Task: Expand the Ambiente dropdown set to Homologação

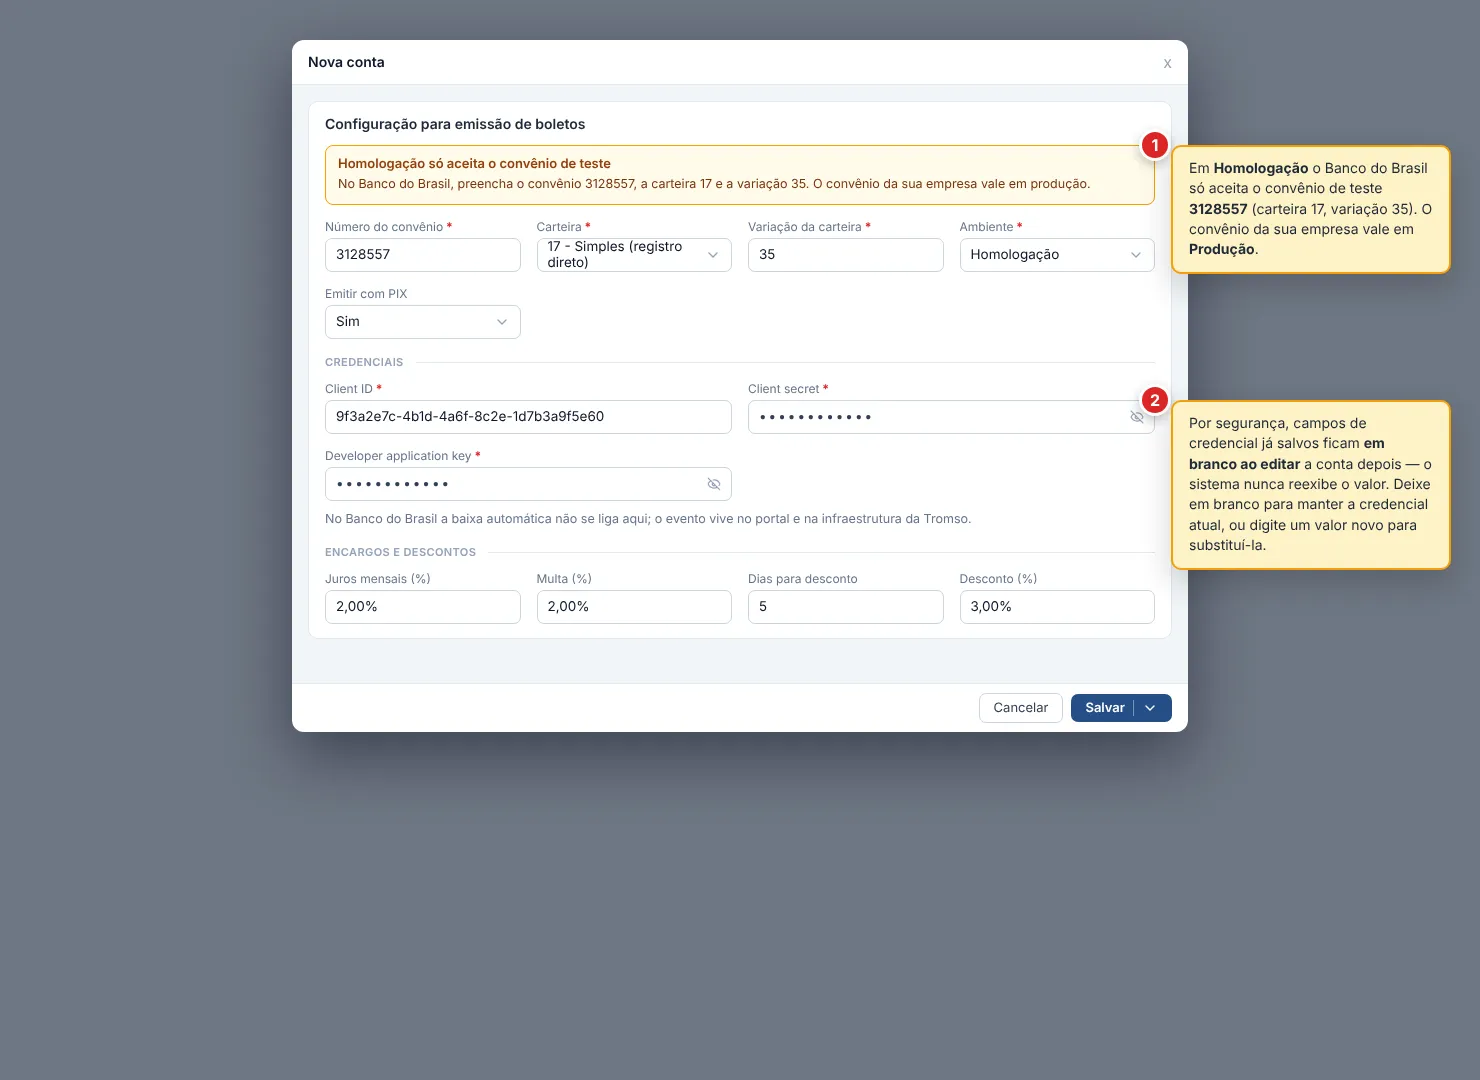Action: point(1057,255)
